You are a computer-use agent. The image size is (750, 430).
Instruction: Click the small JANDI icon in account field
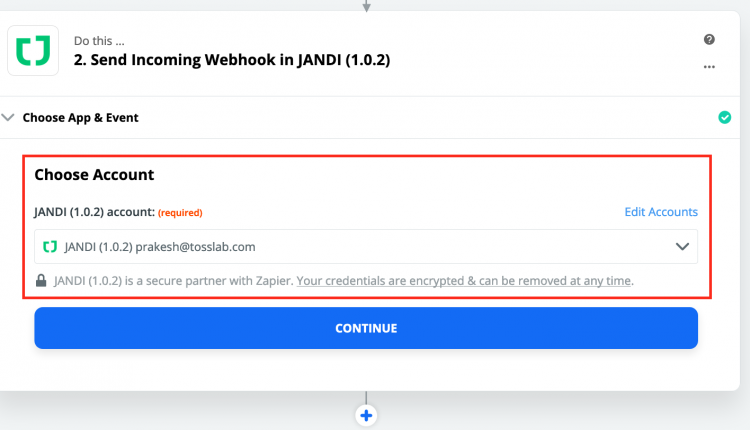click(50, 247)
